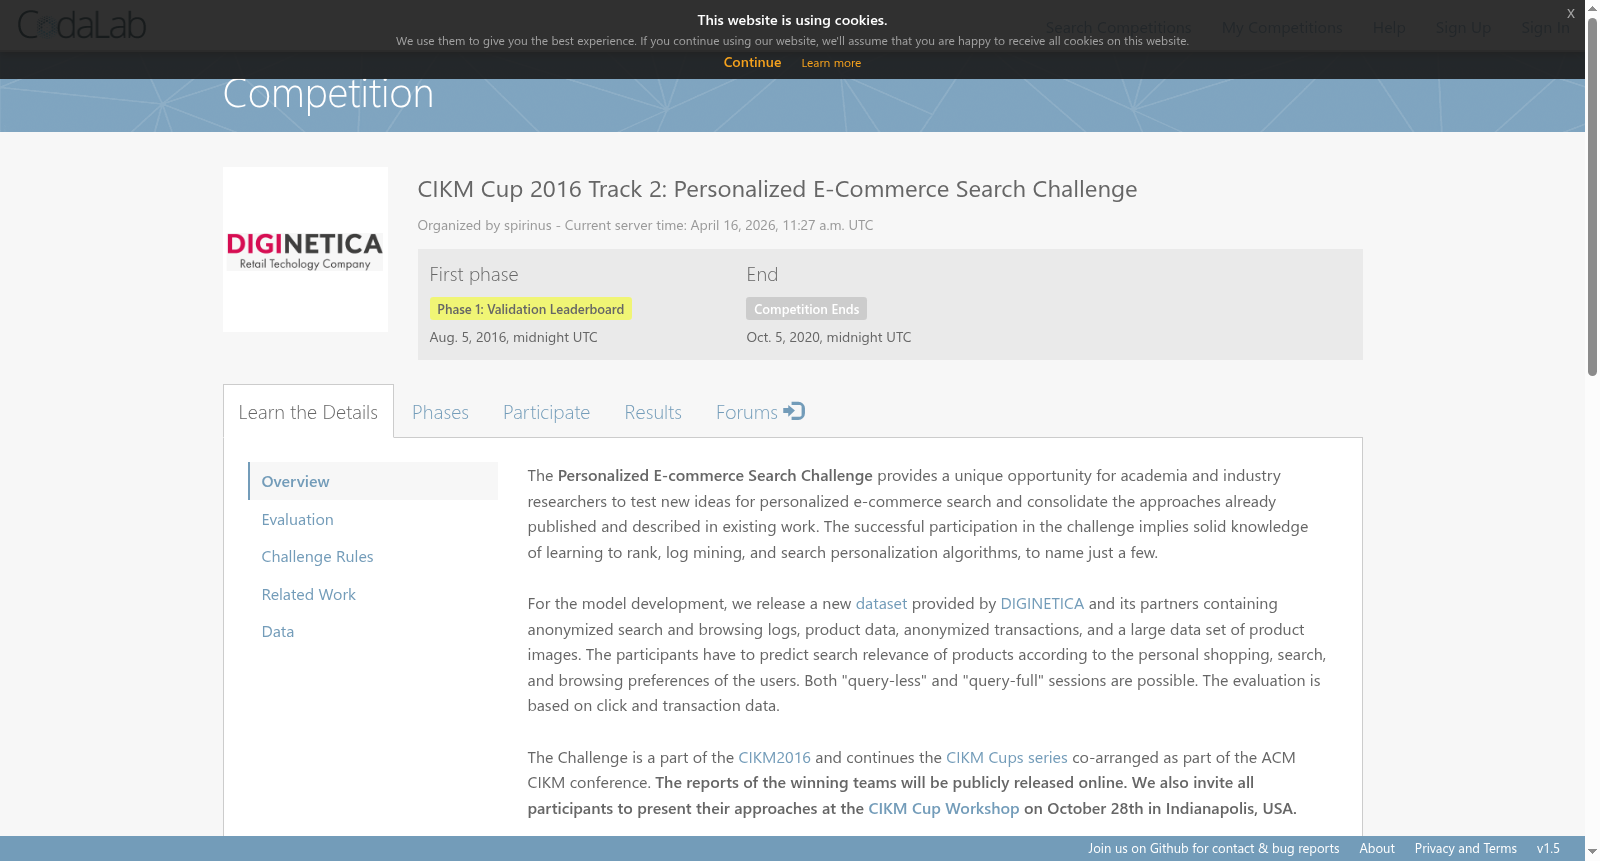Follow the DIGINETICA link in the overview

point(1042,603)
